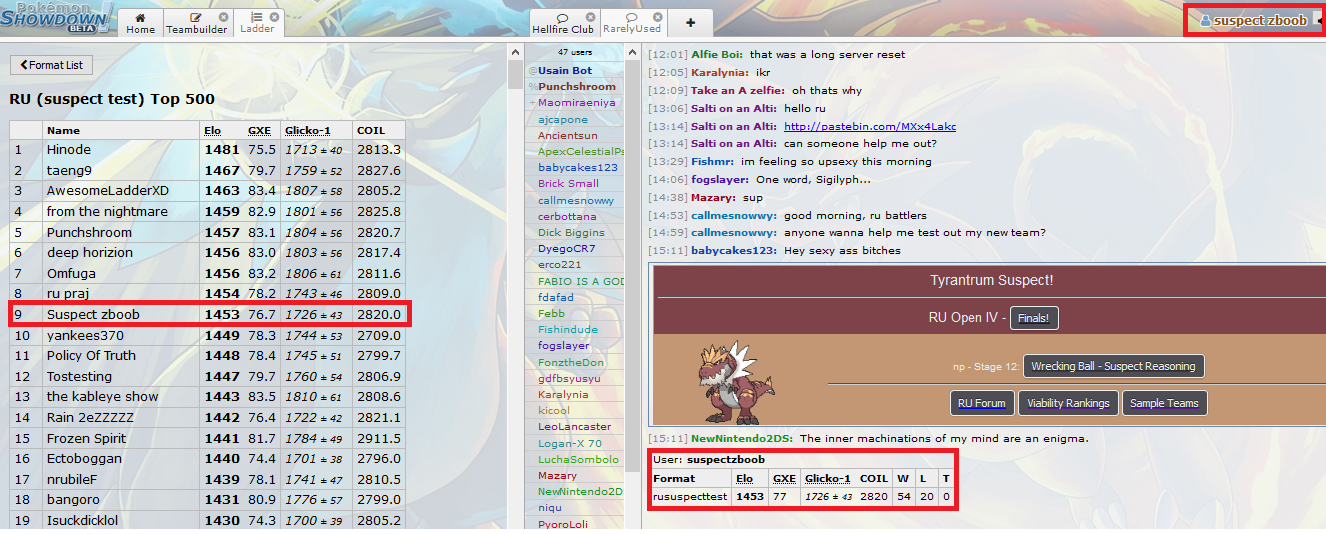Close the Teambuilder tab
The width and height of the screenshot is (1326, 534).
(223, 17)
